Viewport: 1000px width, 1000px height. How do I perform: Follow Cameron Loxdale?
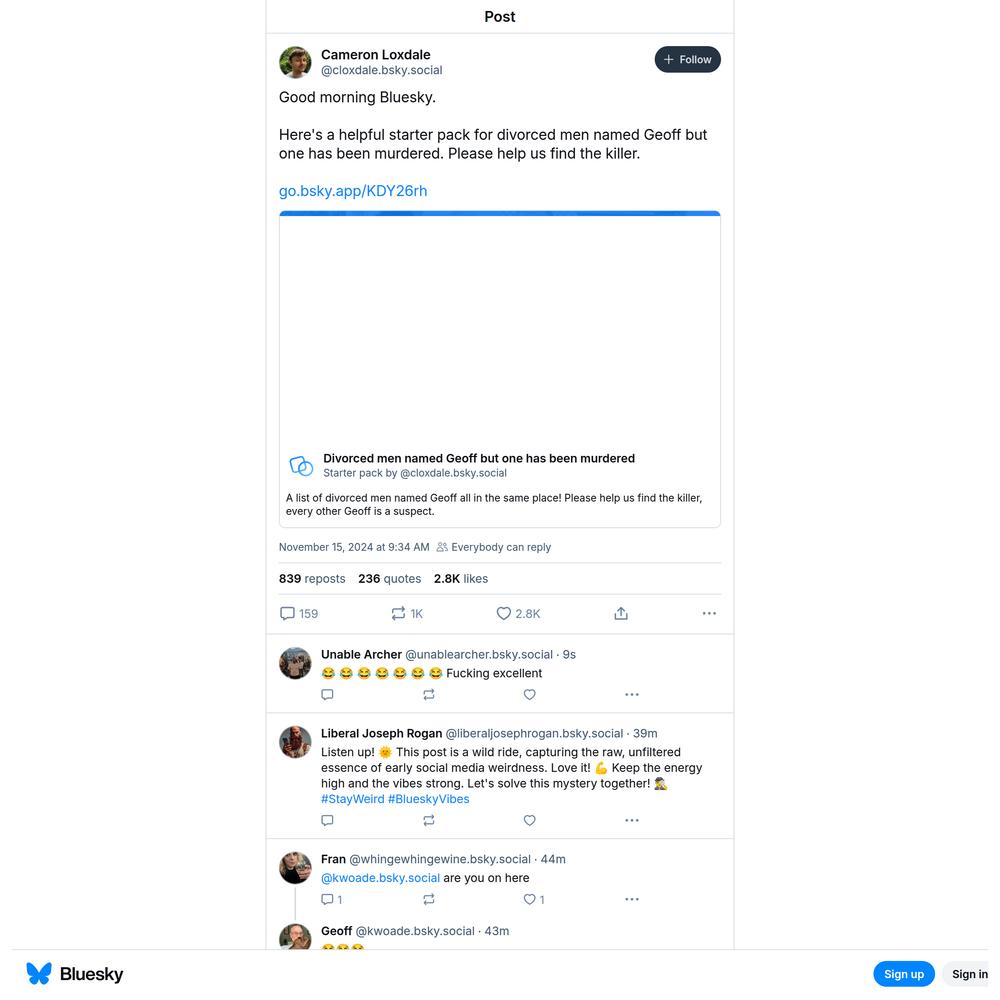click(688, 59)
